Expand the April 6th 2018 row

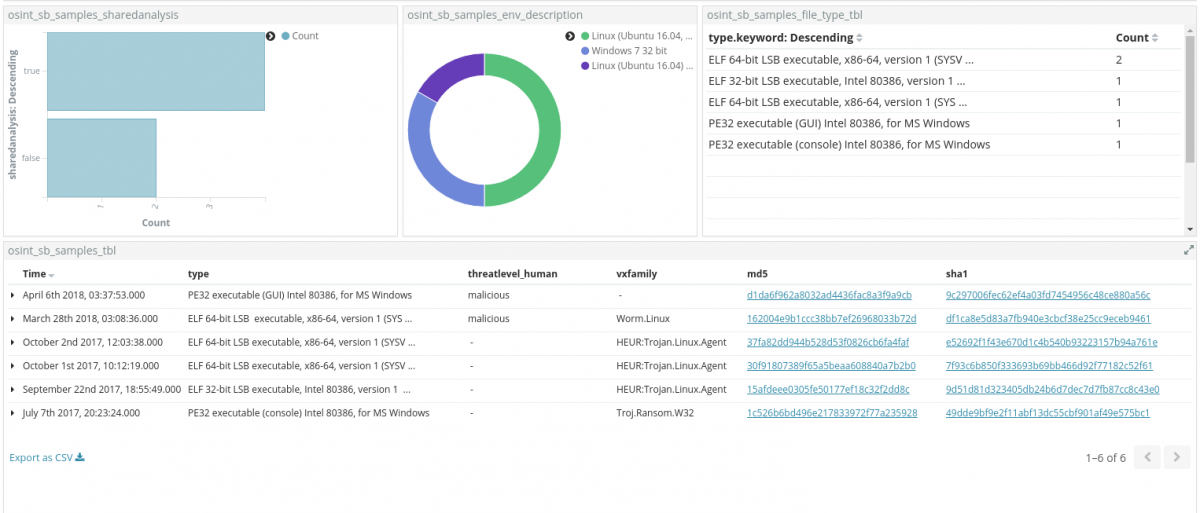(x=13, y=295)
